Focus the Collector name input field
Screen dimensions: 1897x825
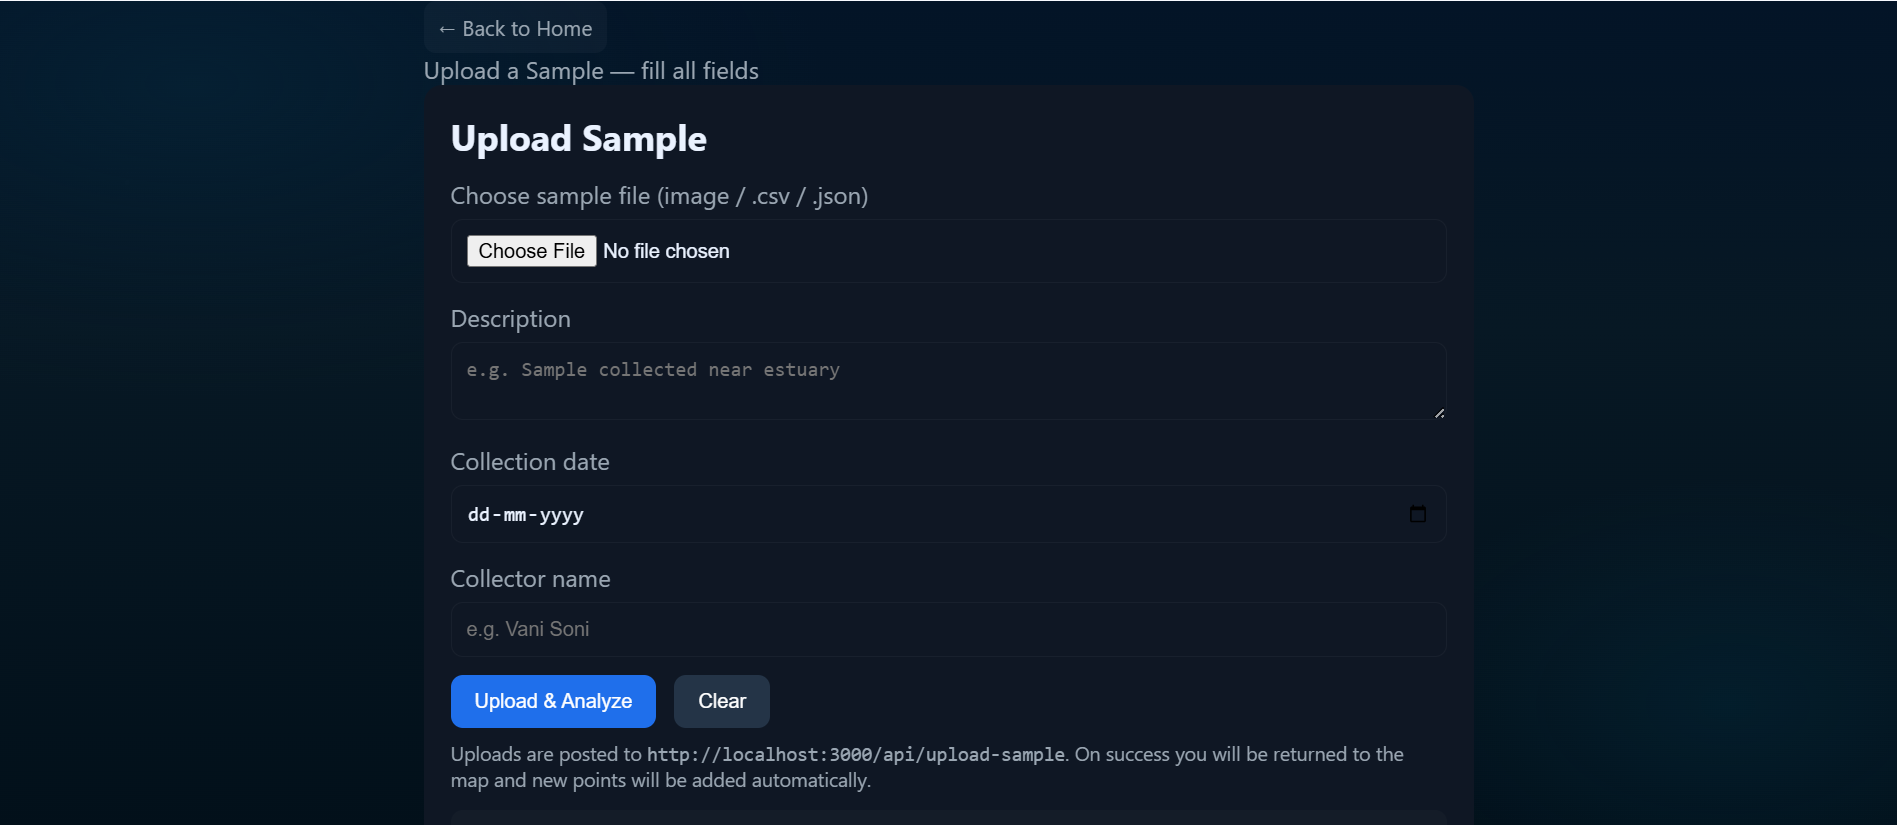947,629
